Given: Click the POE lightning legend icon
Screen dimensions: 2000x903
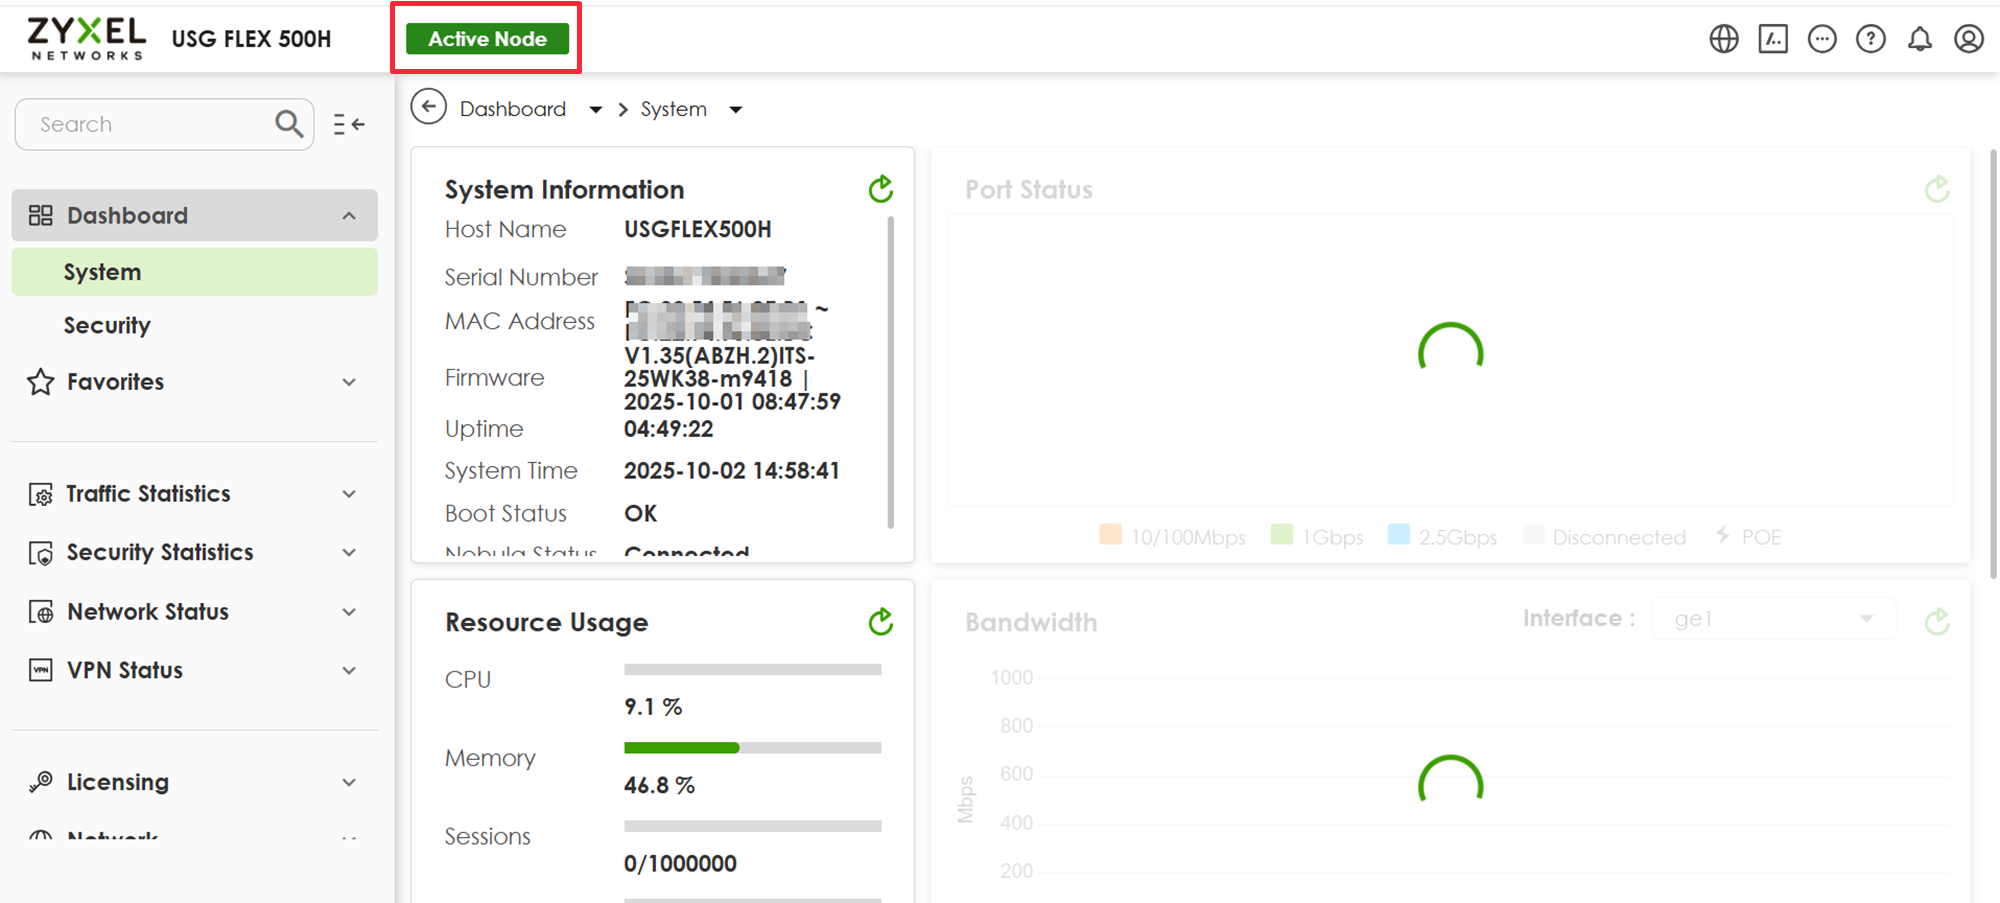Looking at the screenshot, I should 1722,535.
